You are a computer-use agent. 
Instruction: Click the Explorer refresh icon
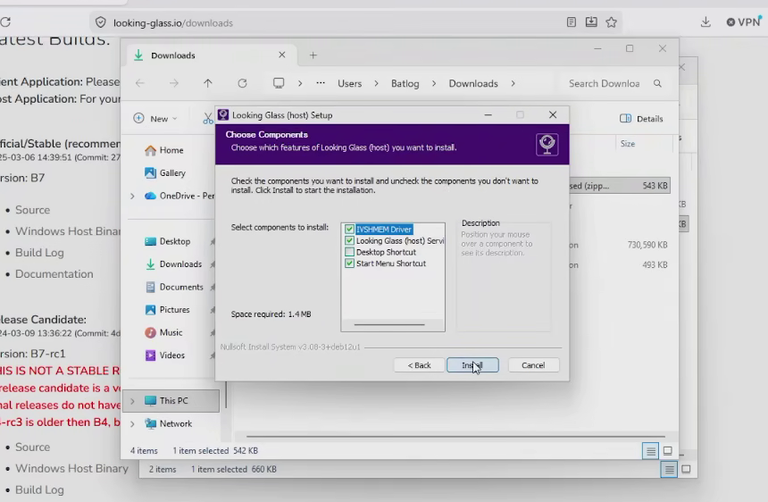point(242,83)
